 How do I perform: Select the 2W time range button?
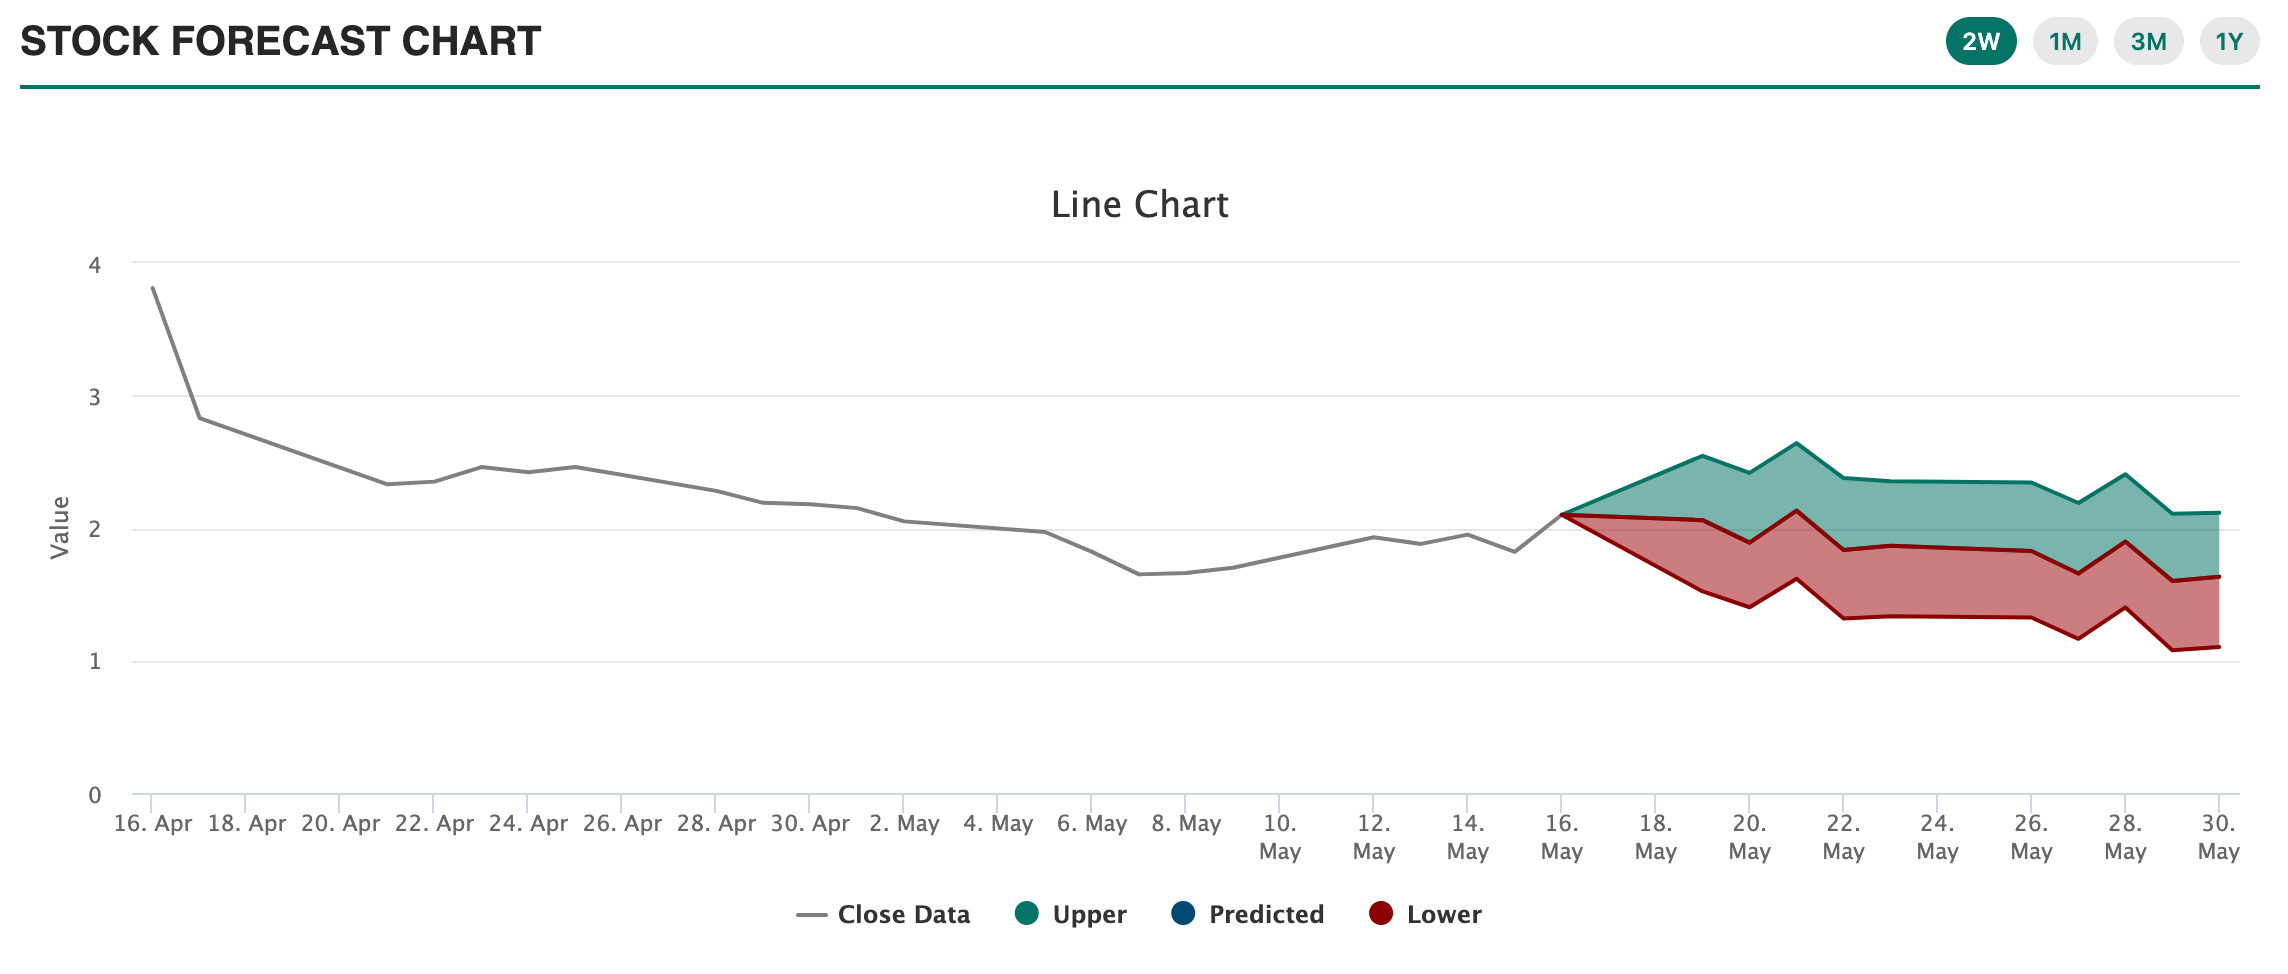(1980, 42)
